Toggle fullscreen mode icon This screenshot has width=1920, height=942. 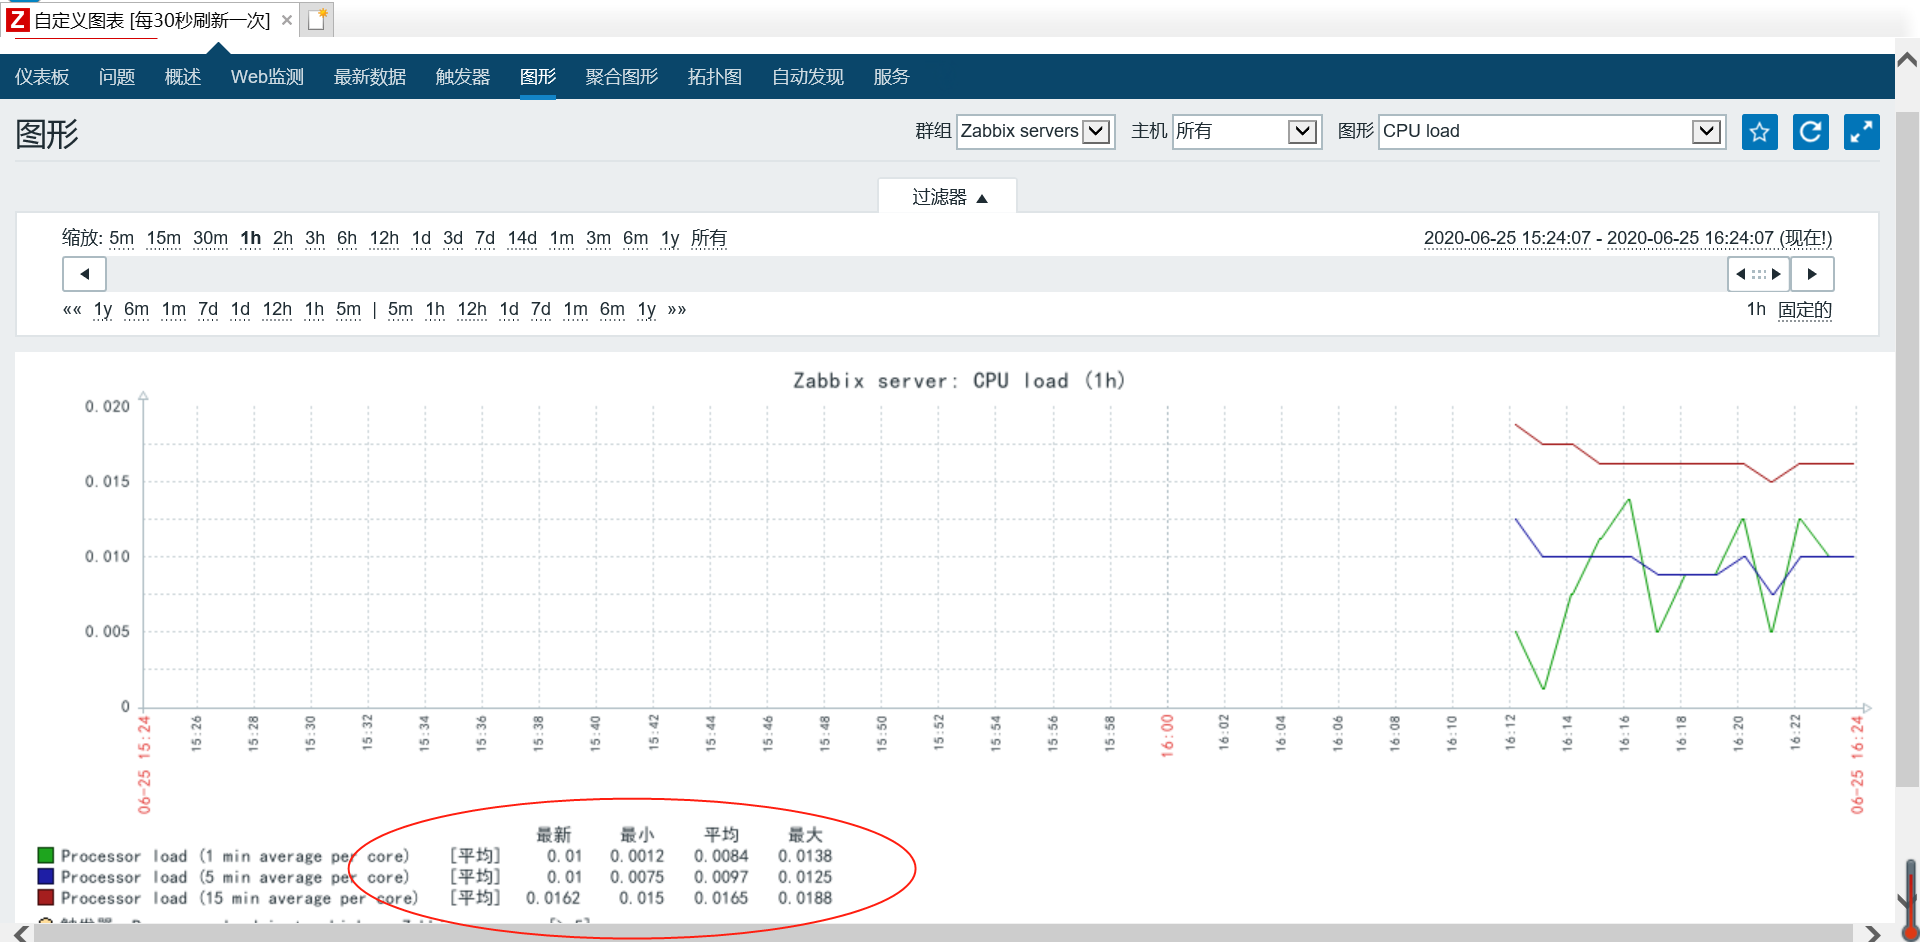[1861, 131]
